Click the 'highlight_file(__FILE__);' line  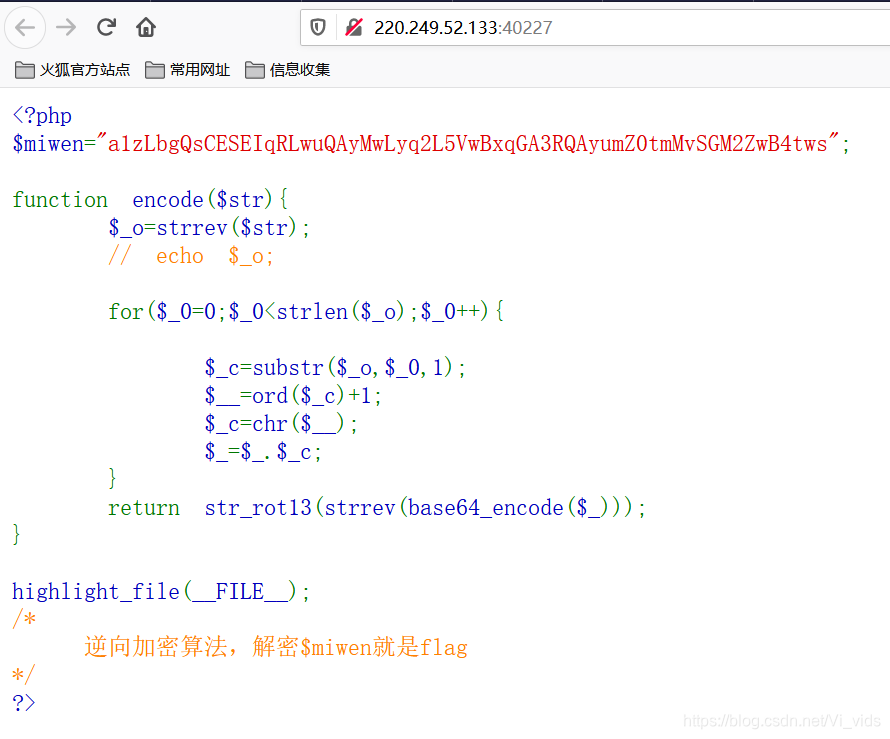point(161,591)
